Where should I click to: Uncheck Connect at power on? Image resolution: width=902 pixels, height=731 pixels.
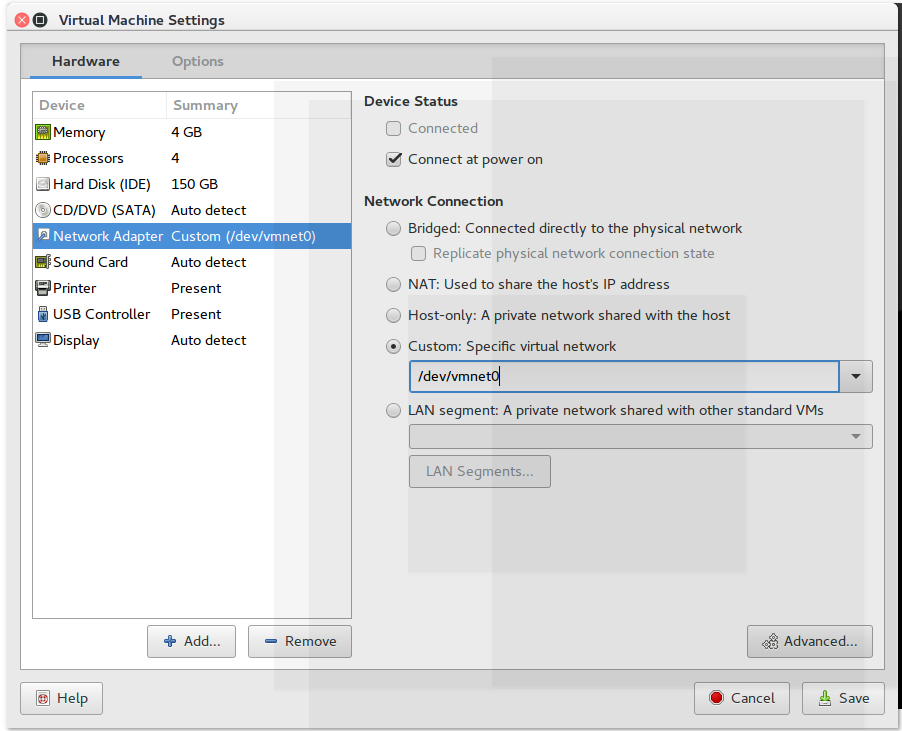click(x=393, y=159)
